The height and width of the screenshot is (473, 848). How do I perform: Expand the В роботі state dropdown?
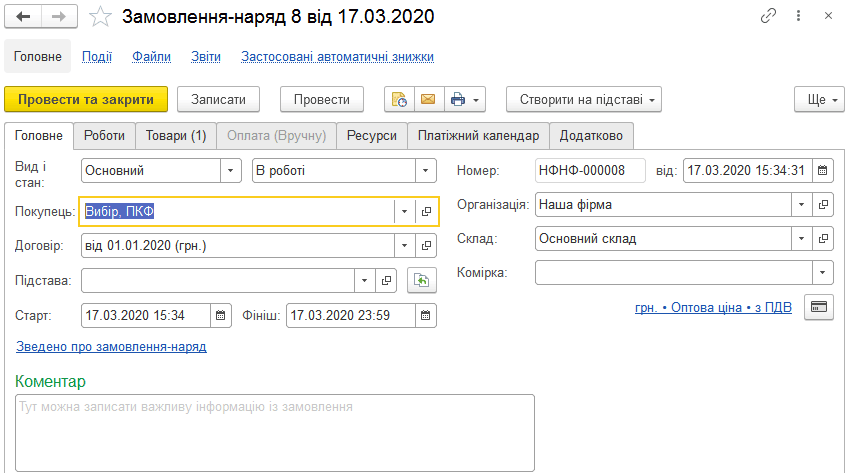tap(426, 170)
